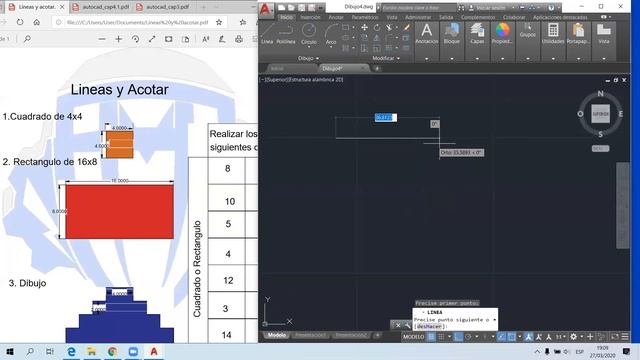Screen dimensions: 640x360
Task: Switch to autocad_cap3.pdf browser tab
Action: (x=164, y=7)
